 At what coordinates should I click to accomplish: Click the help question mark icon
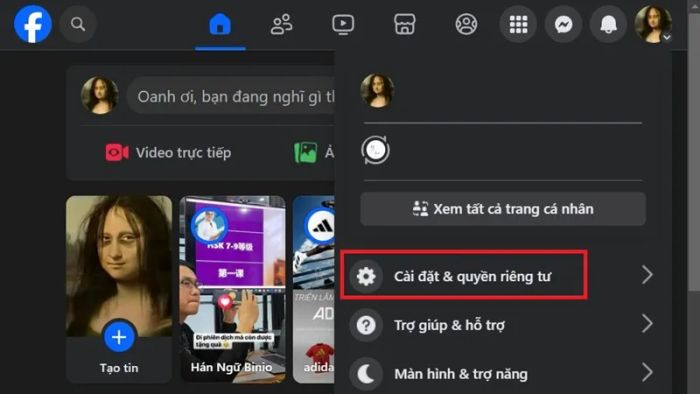tap(366, 325)
